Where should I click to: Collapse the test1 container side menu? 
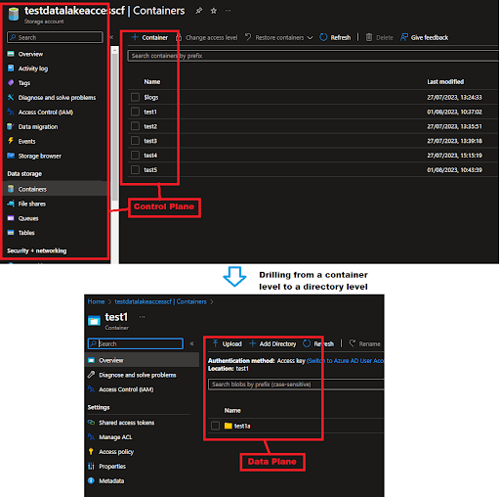pos(192,343)
